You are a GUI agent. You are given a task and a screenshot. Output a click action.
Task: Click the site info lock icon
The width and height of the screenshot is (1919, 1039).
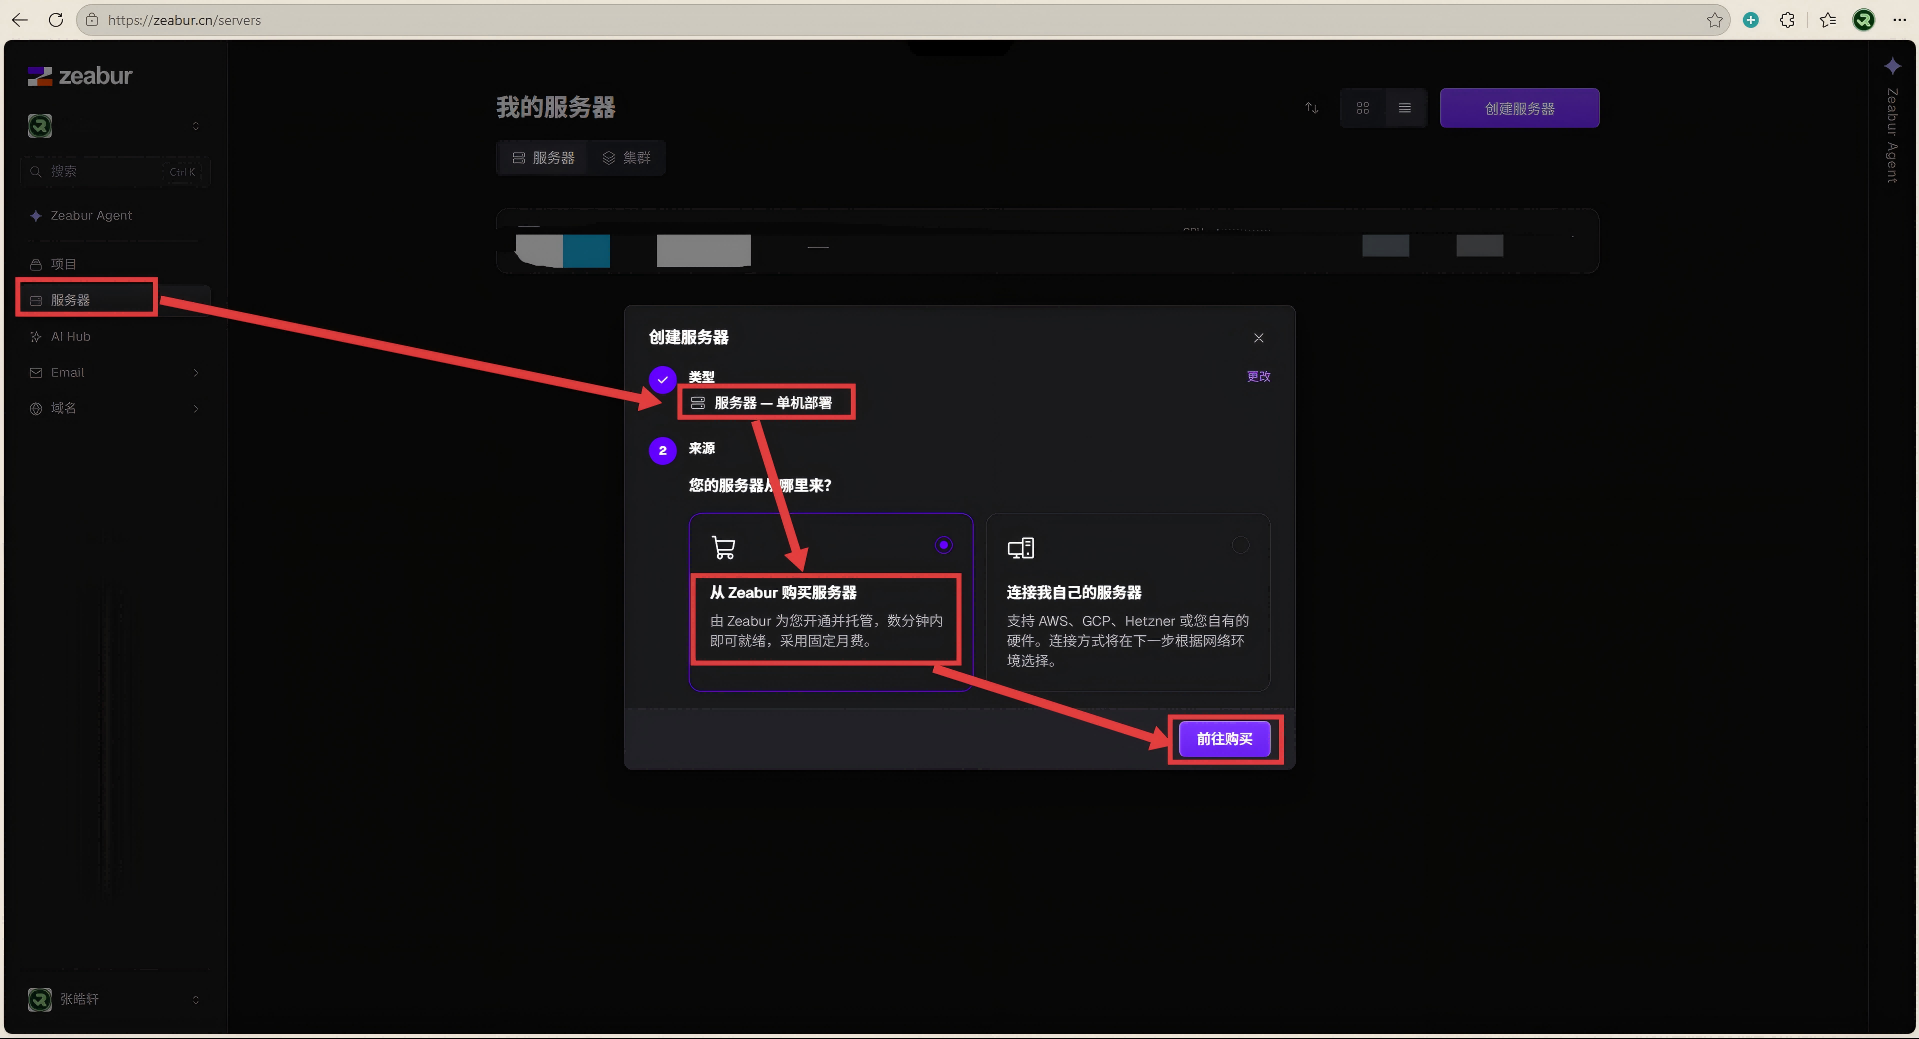pyautogui.click(x=91, y=20)
